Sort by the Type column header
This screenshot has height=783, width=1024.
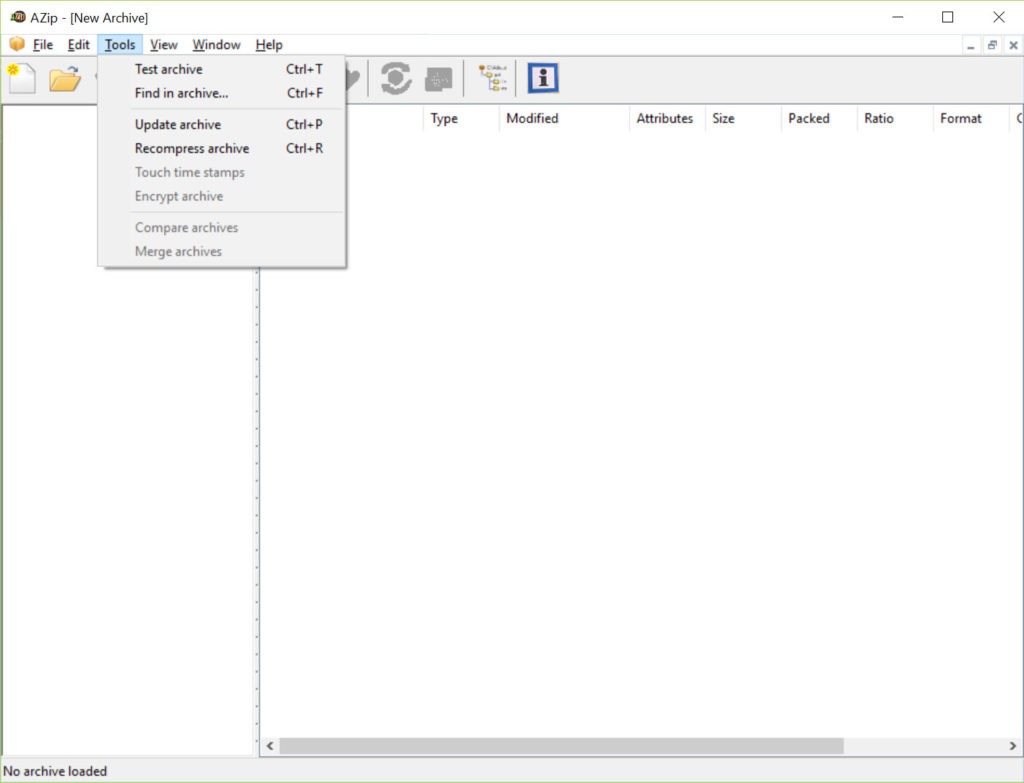tap(461, 118)
